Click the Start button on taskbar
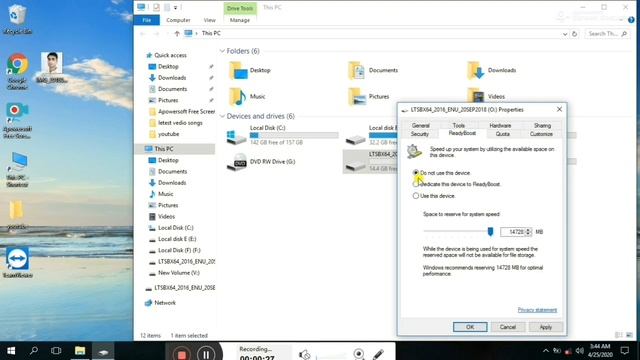Image resolution: width=640 pixels, height=360 pixels. pos(11,351)
